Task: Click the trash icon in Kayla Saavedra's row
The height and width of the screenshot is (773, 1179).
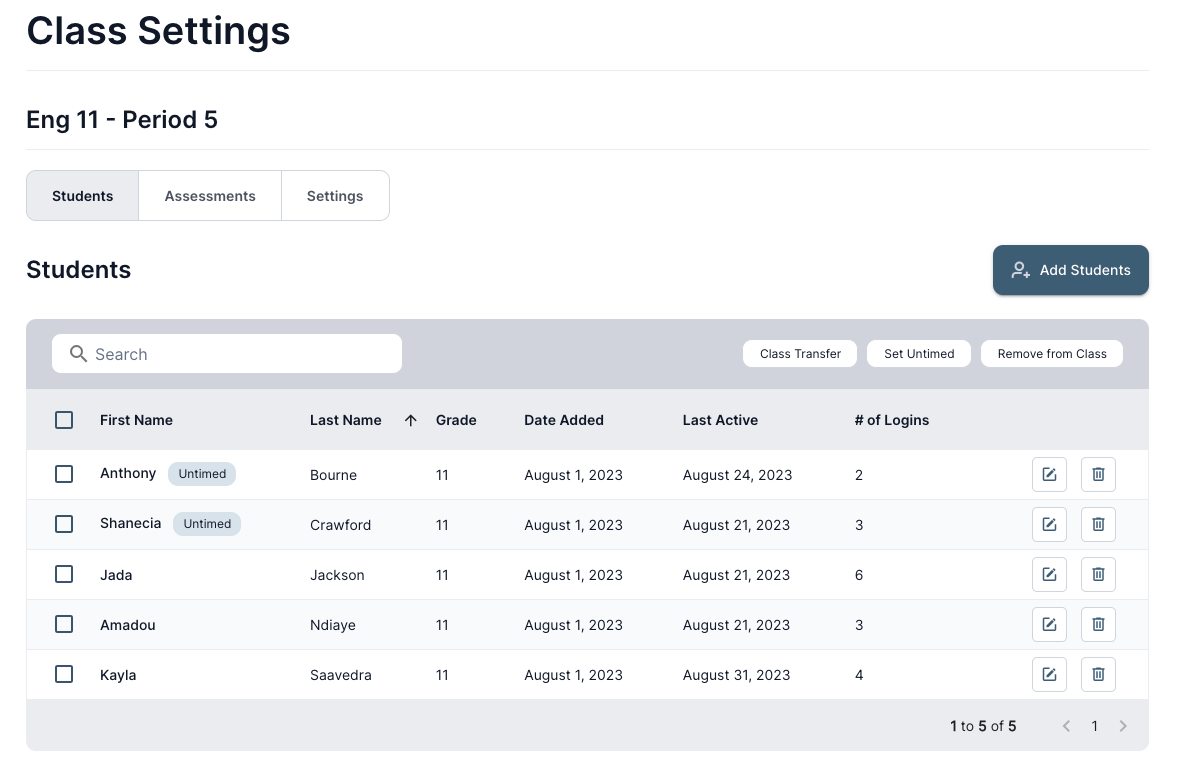Action: click(x=1098, y=675)
